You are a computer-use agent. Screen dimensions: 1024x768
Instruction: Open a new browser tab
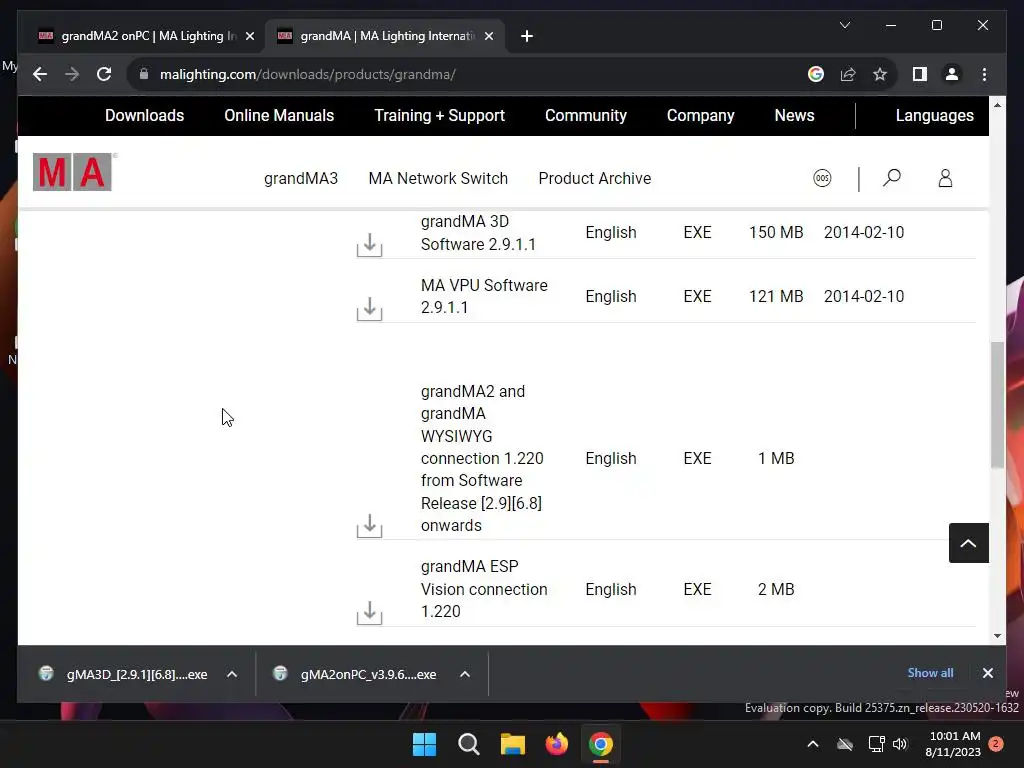coord(527,36)
